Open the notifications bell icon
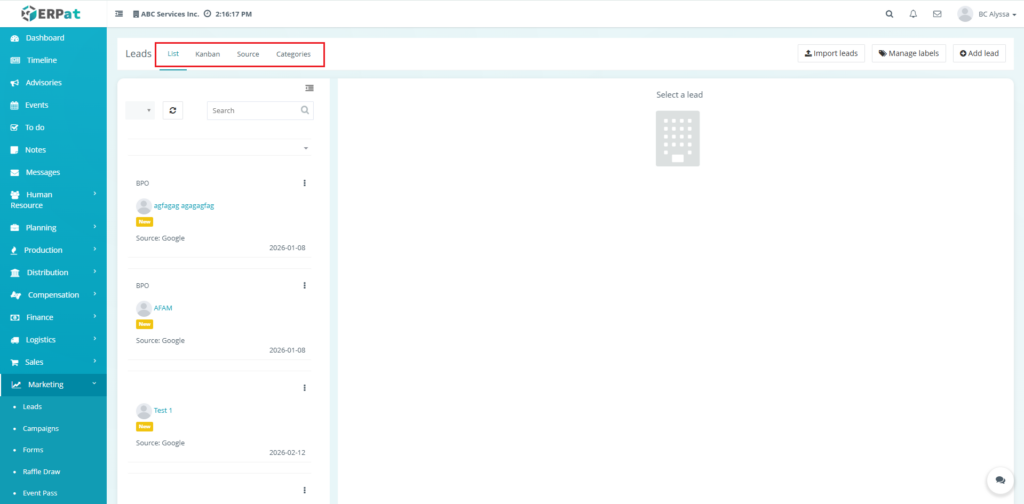This screenshot has height=504, width=1024. point(913,14)
